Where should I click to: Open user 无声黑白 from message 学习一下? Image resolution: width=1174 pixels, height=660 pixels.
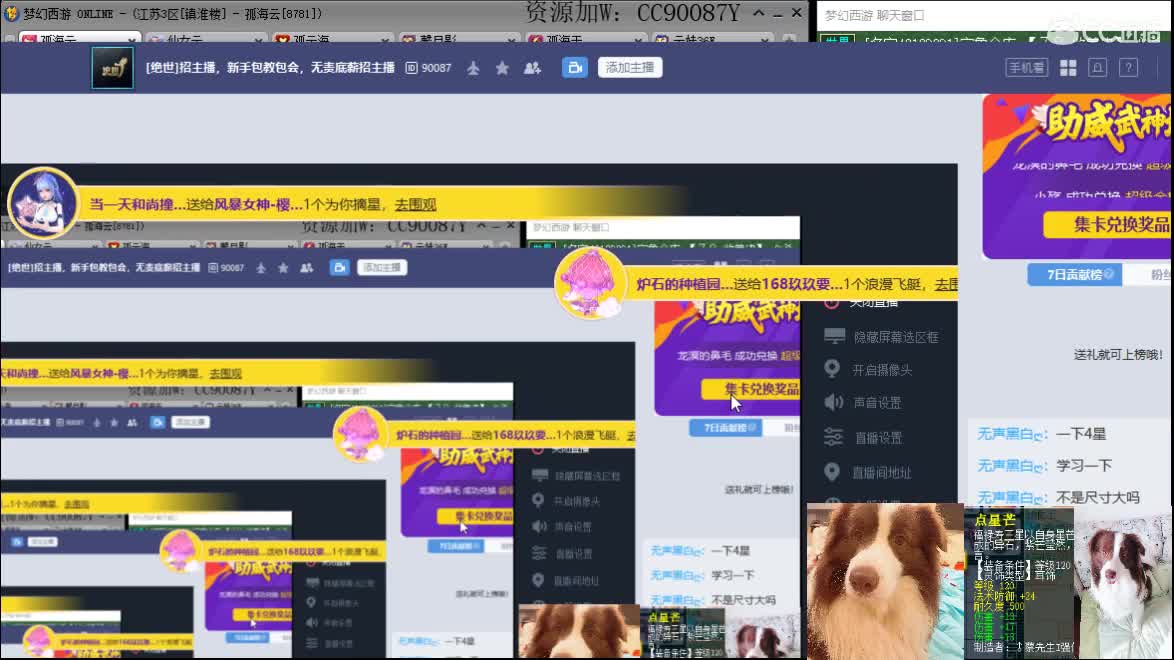(x=1012, y=466)
